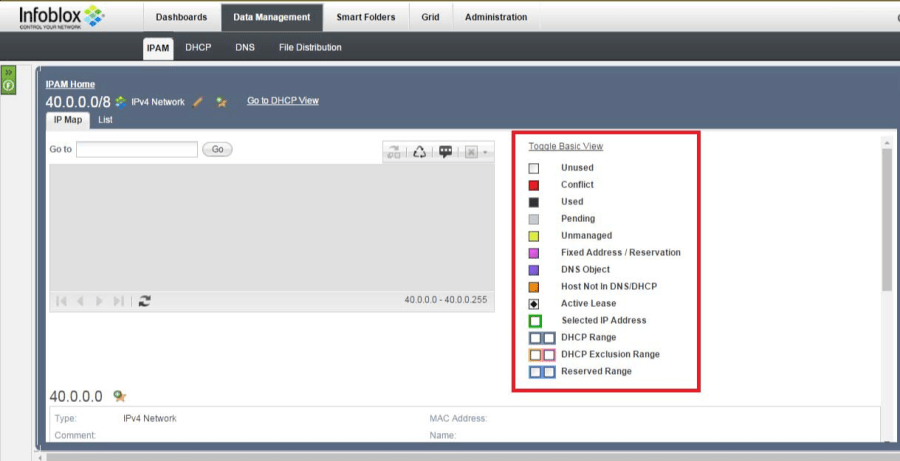Screen dimensions: 900x461
Task: Click the speech bubble icon in IP map toolbar
Action: (445, 152)
